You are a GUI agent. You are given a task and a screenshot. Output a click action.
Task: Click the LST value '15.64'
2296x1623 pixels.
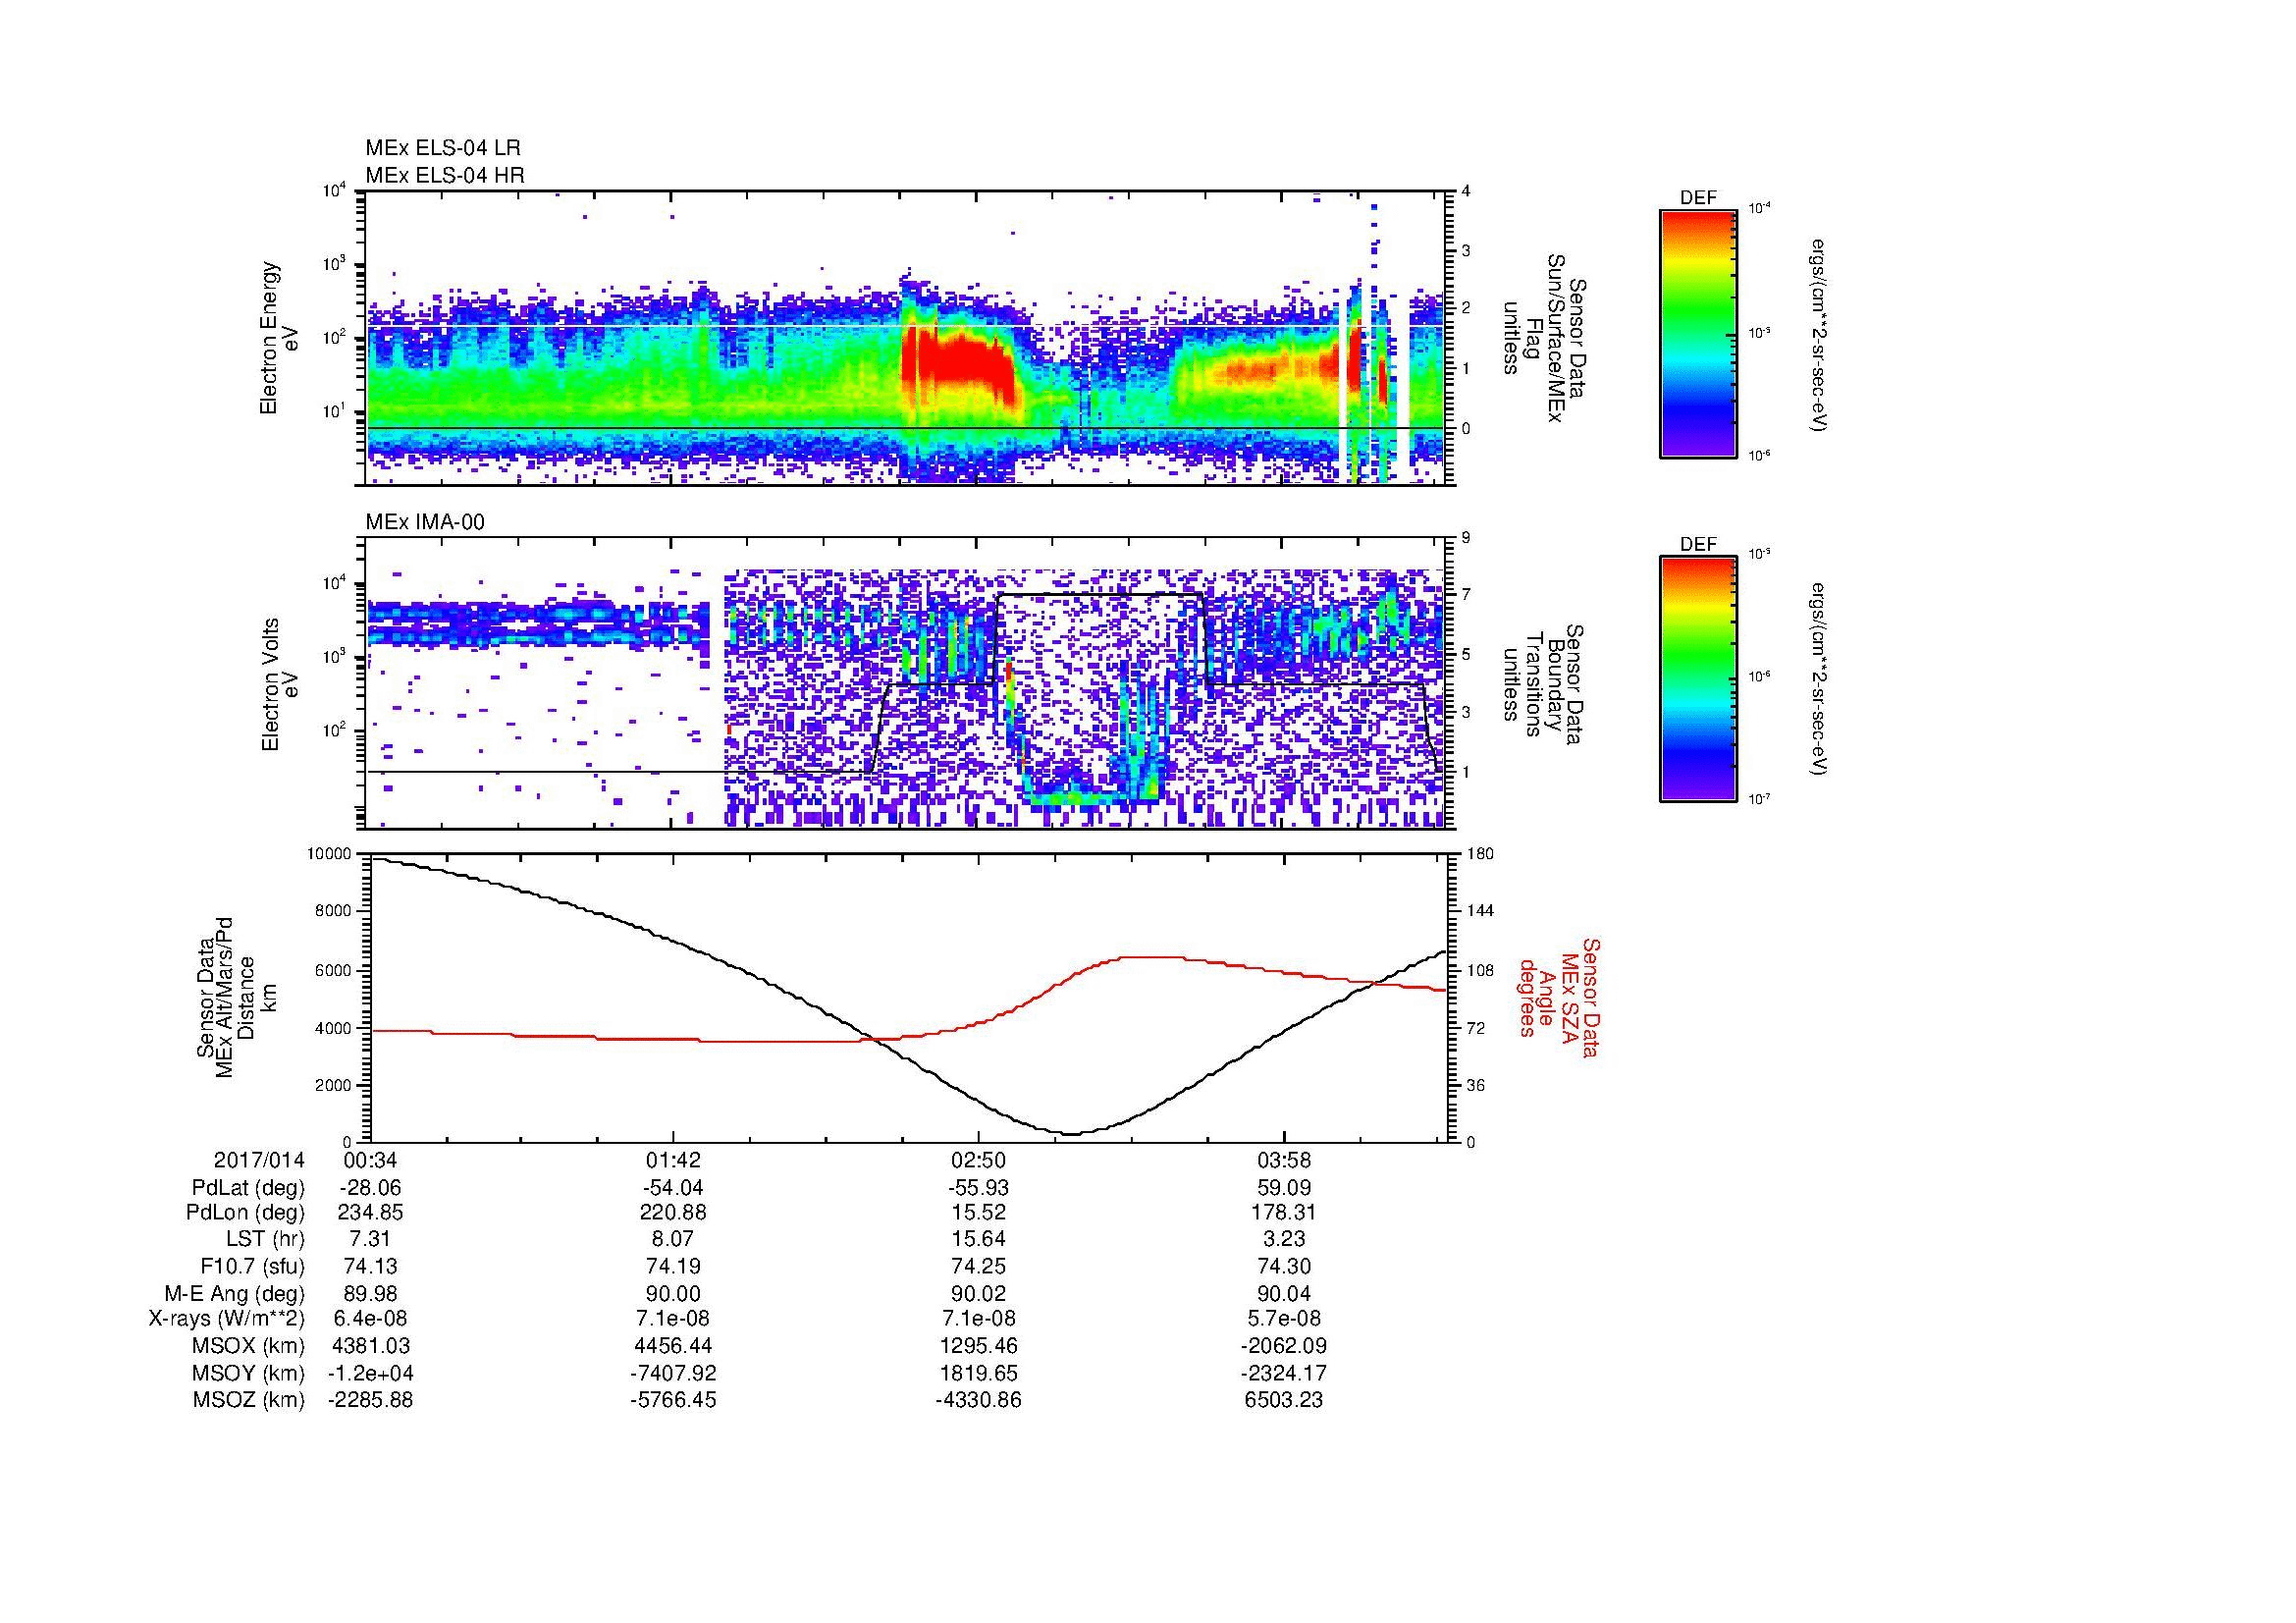pyautogui.click(x=978, y=1239)
